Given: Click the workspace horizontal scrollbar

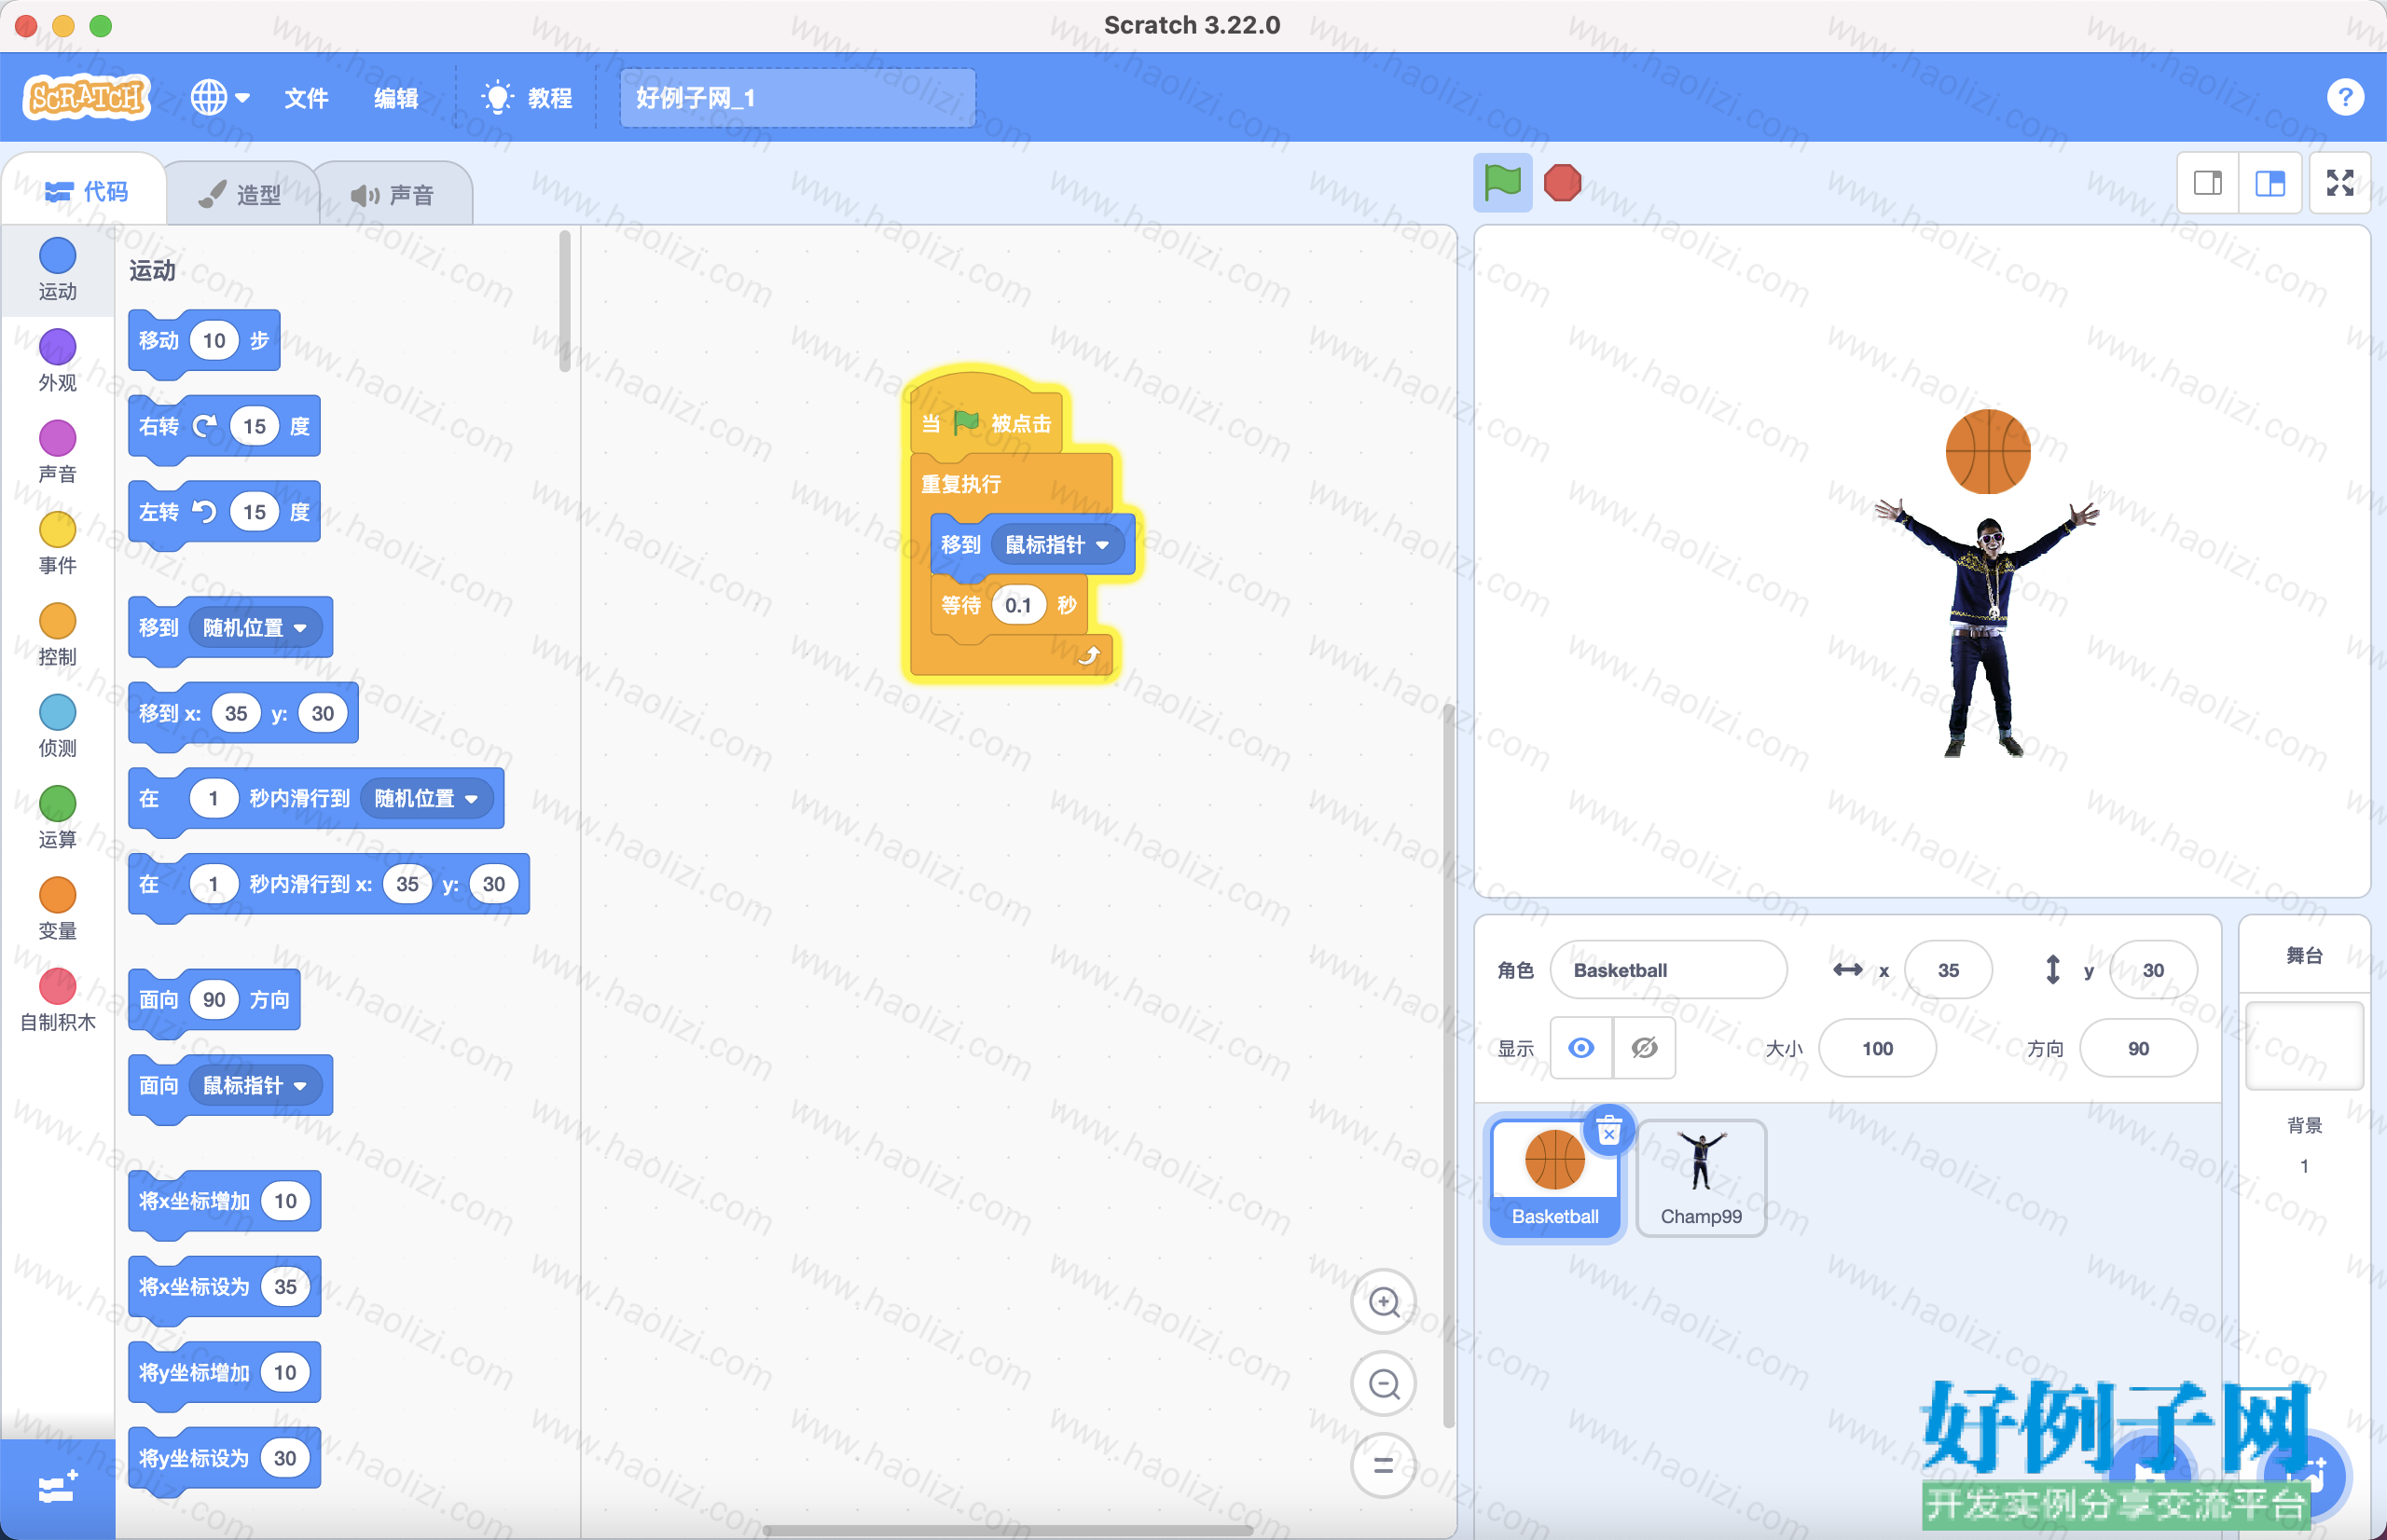Looking at the screenshot, I should pyautogui.click(x=1008, y=1530).
